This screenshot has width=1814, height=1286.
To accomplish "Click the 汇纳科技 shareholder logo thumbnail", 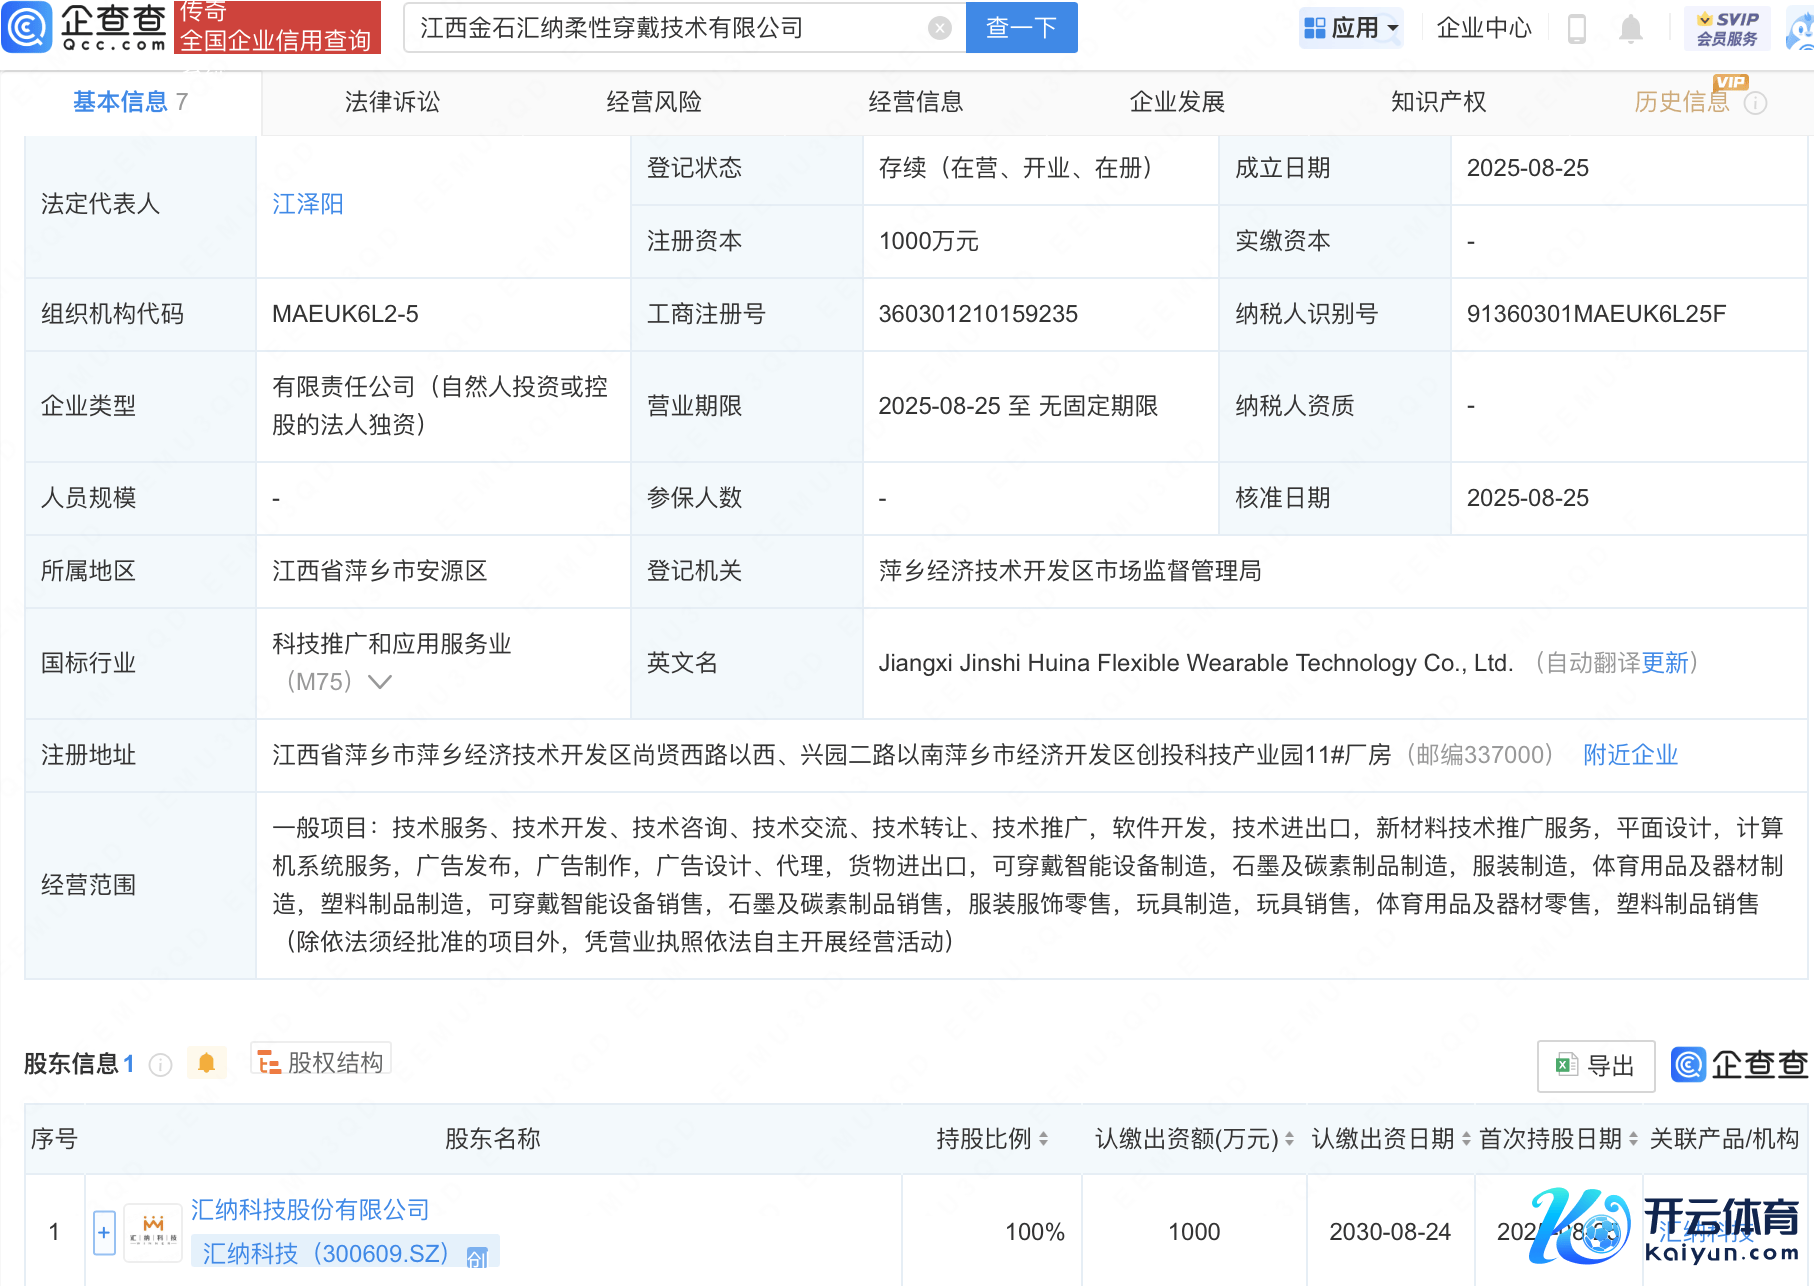I will (153, 1232).
